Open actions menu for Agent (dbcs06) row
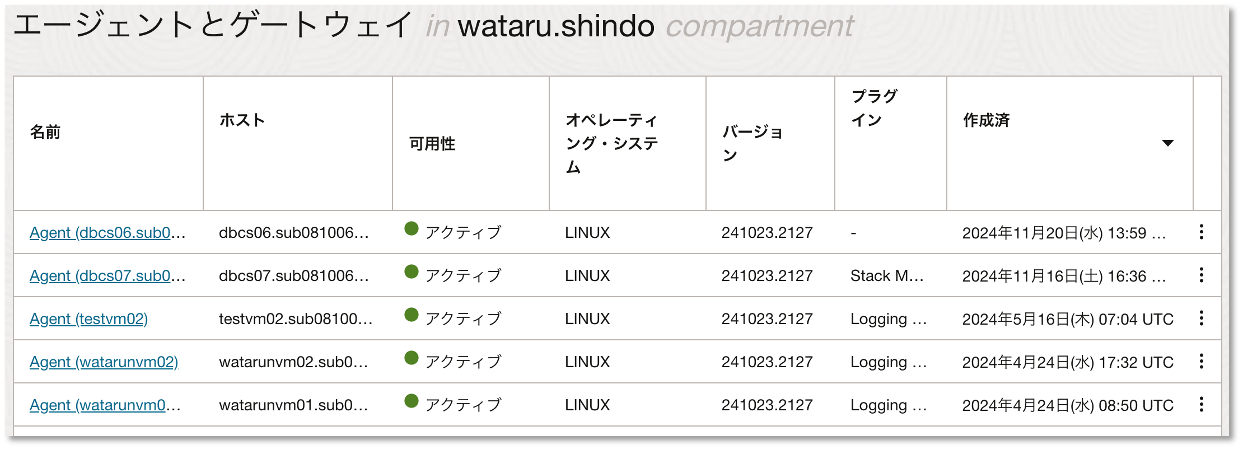This screenshot has width=1242, height=450. tap(1201, 232)
